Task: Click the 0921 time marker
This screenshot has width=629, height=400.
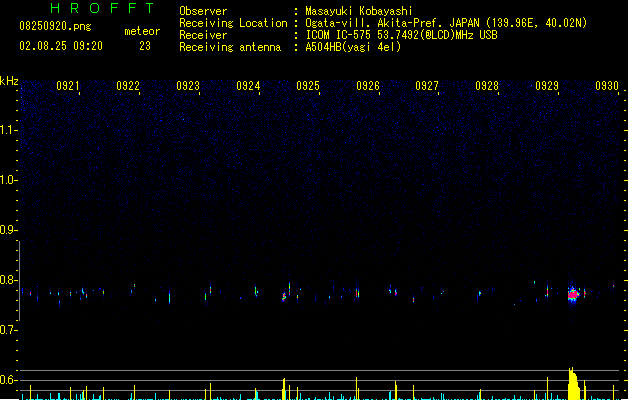Action: (68, 86)
